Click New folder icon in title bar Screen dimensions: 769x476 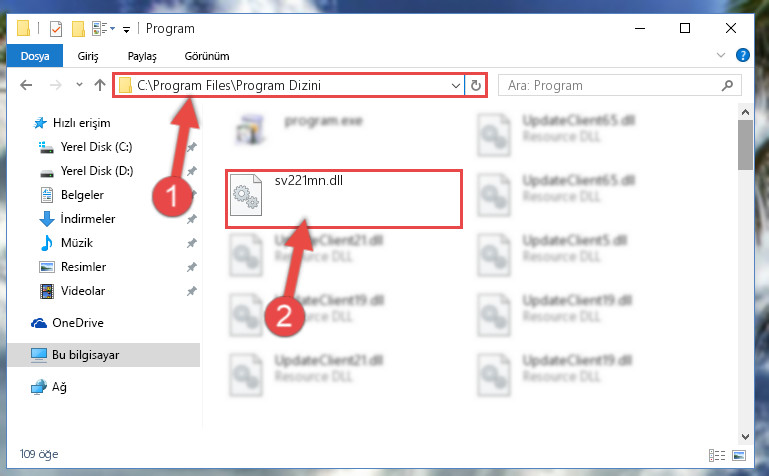[78, 29]
